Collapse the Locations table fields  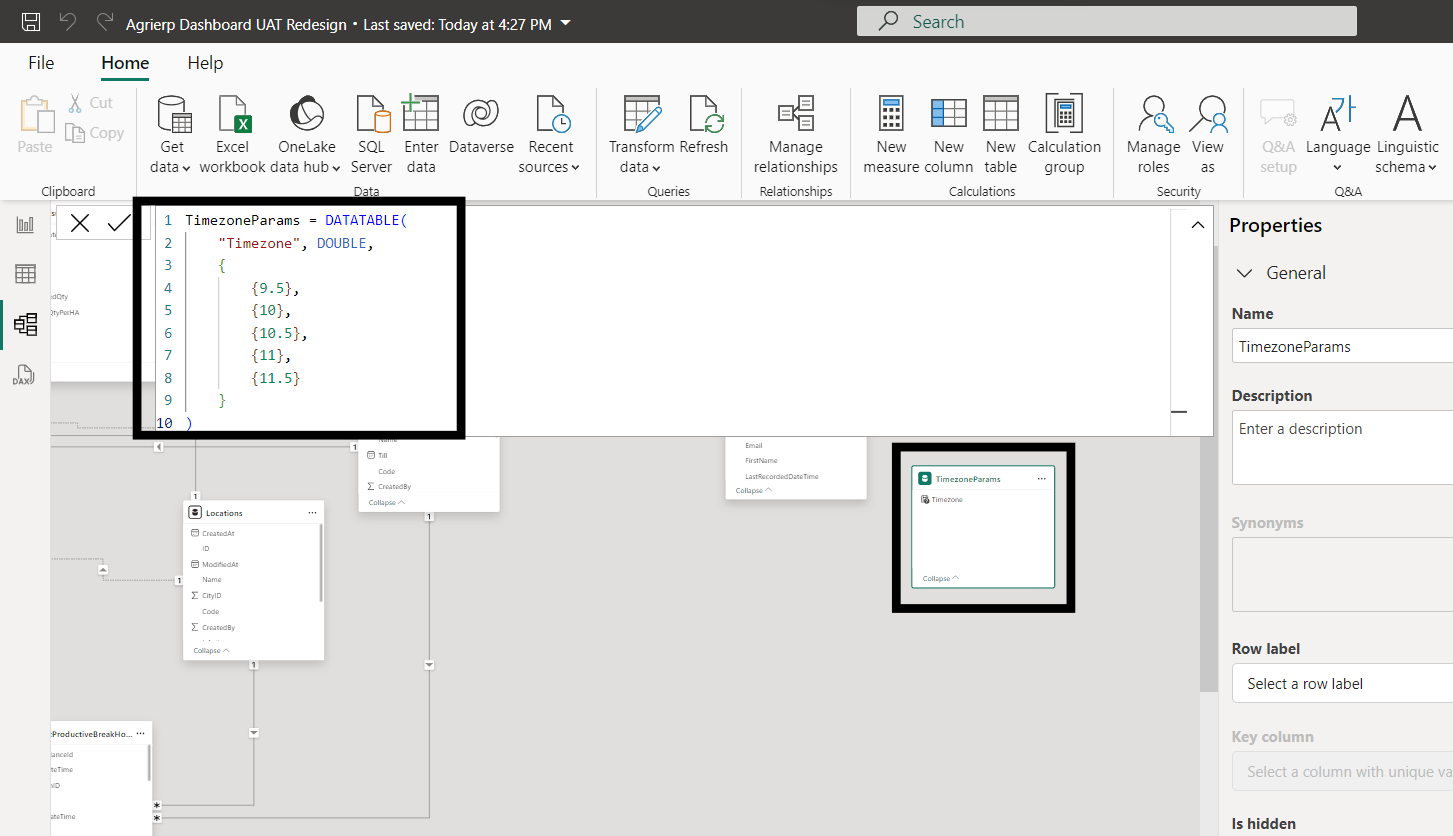[210, 650]
